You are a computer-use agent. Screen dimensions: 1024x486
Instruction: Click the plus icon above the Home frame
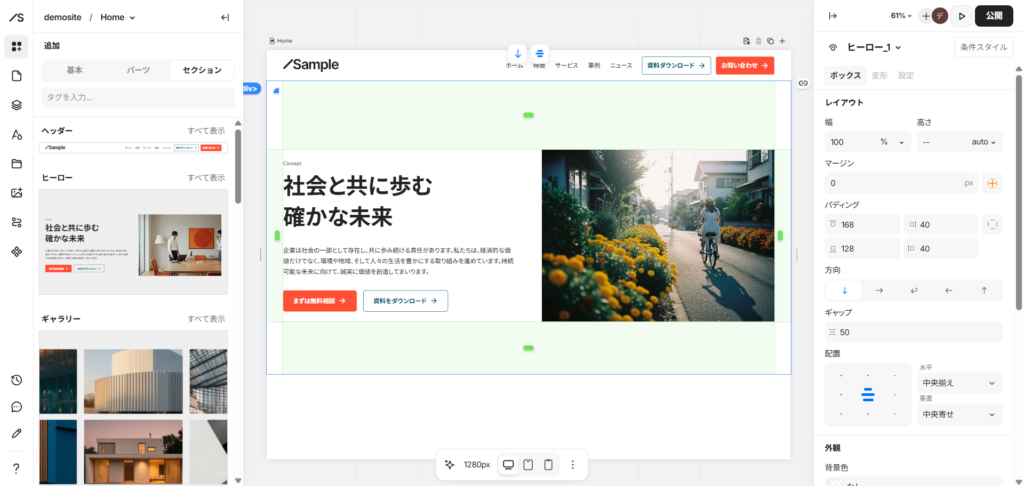click(782, 41)
